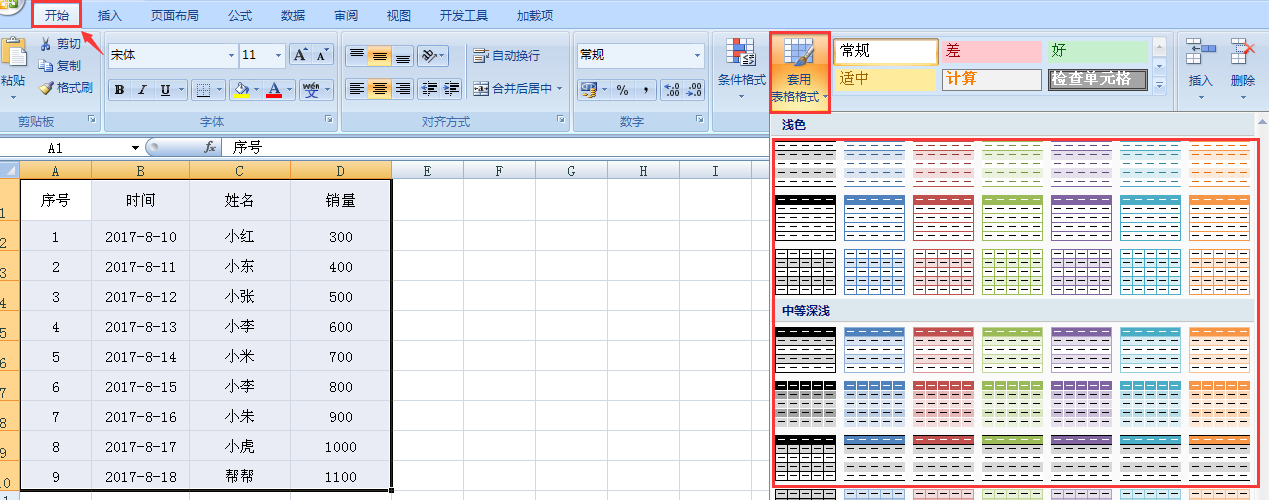The height and width of the screenshot is (500, 1269).
Task: Apply yellow fill color bucket
Action: pos(240,90)
